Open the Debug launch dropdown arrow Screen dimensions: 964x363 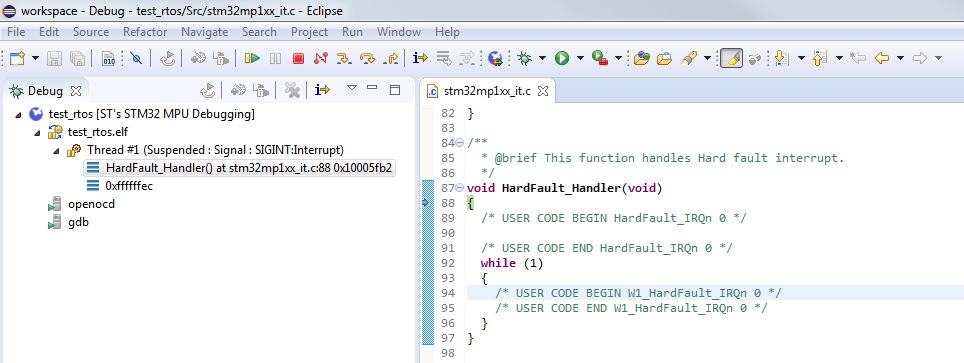542,58
